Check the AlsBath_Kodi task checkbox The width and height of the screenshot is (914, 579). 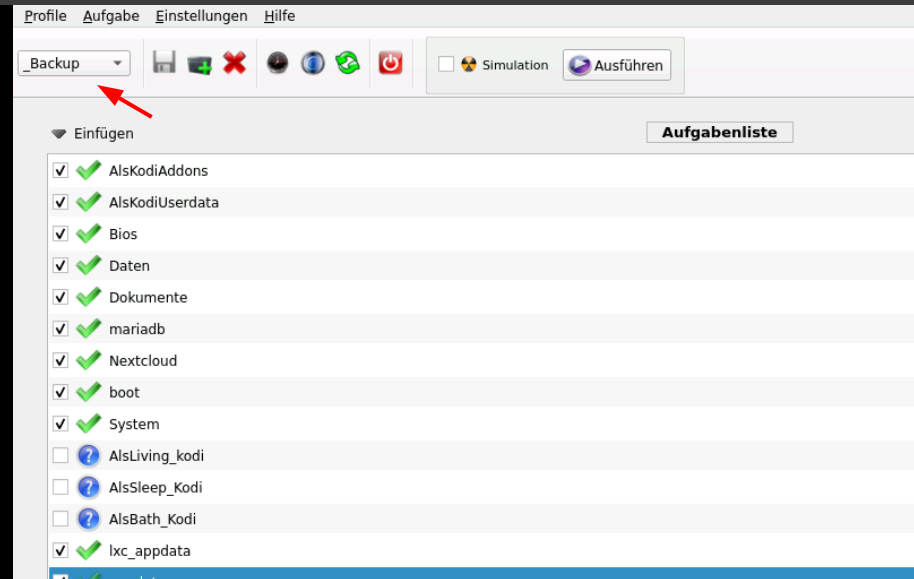pos(61,518)
